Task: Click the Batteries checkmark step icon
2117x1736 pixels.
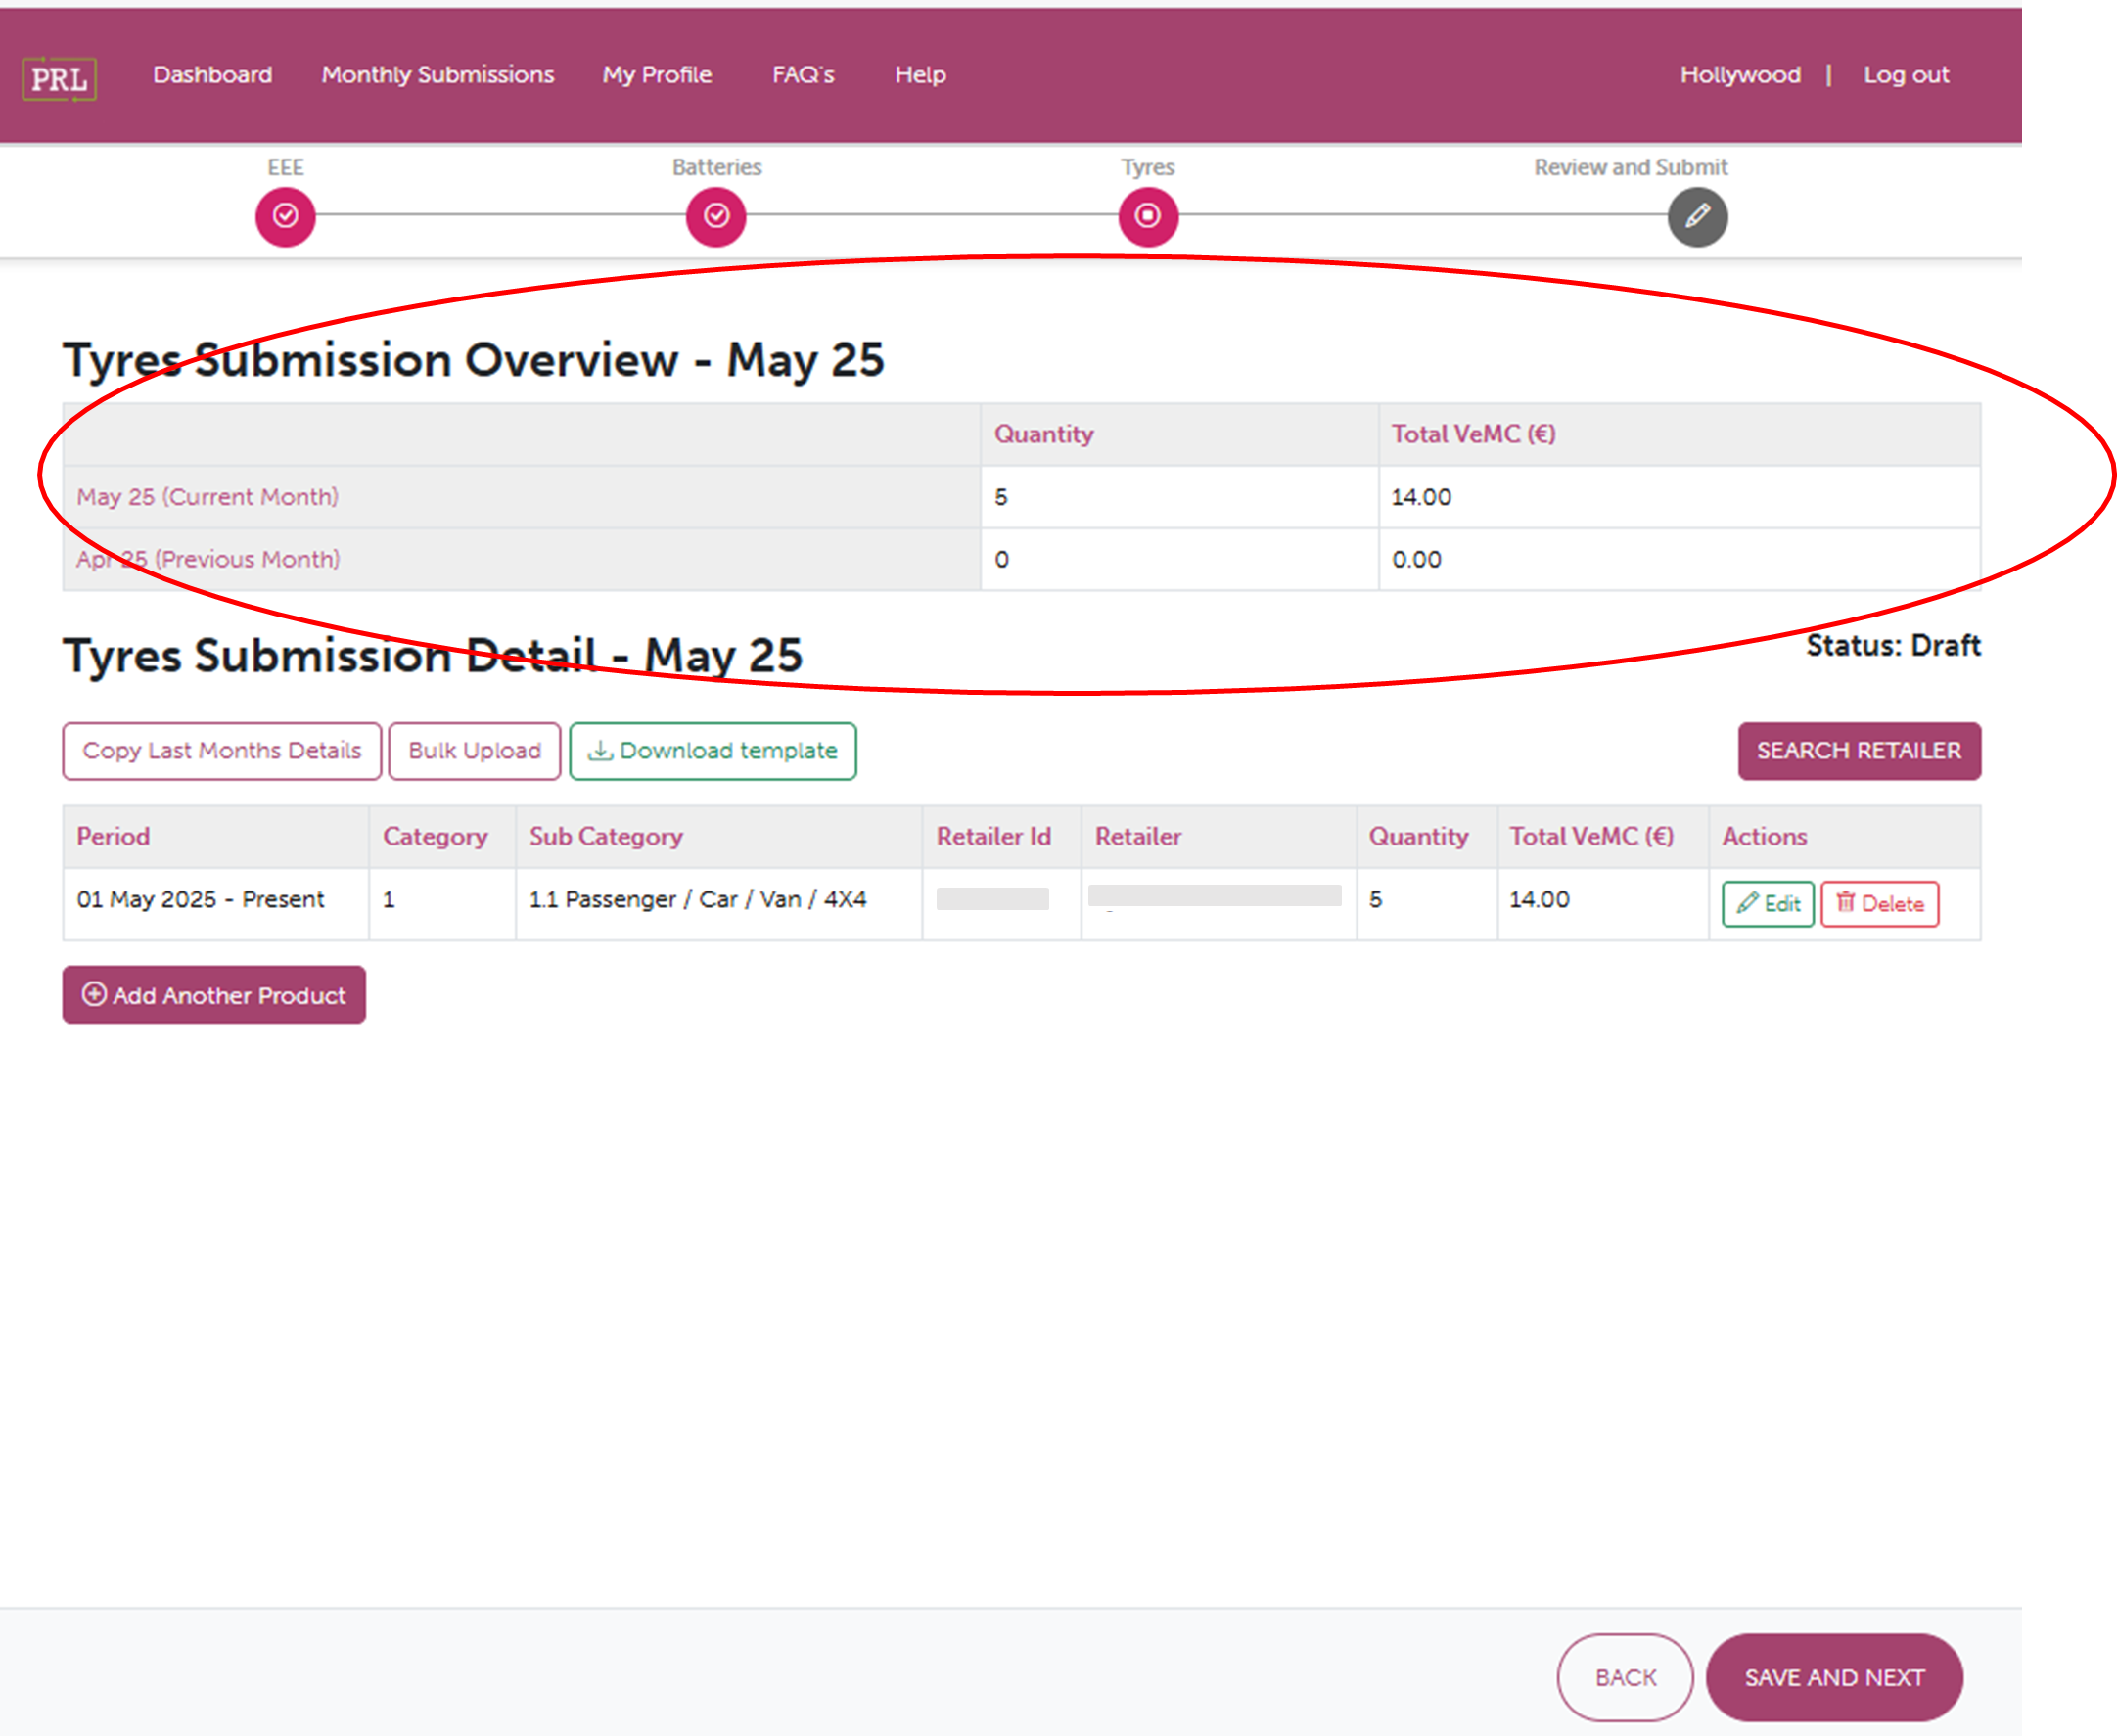Action: (x=716, y=216)
